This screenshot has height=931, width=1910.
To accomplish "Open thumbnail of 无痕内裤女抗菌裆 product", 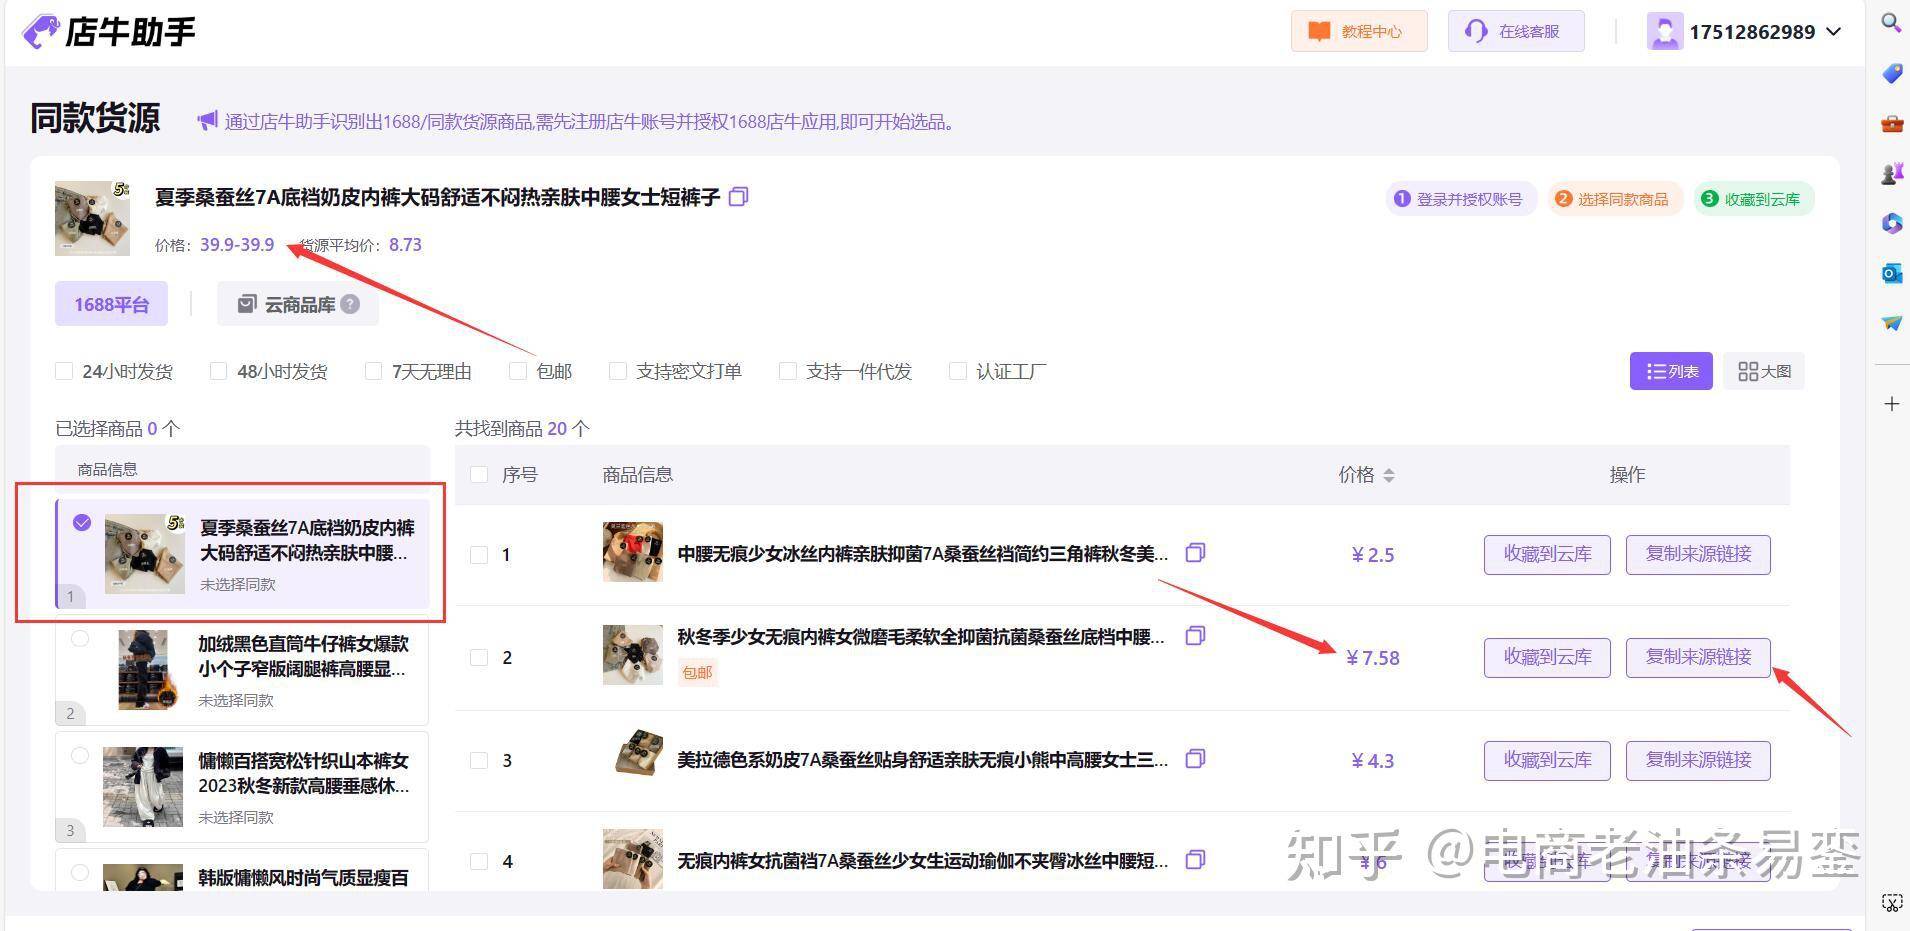I will (x=632, y=858).
